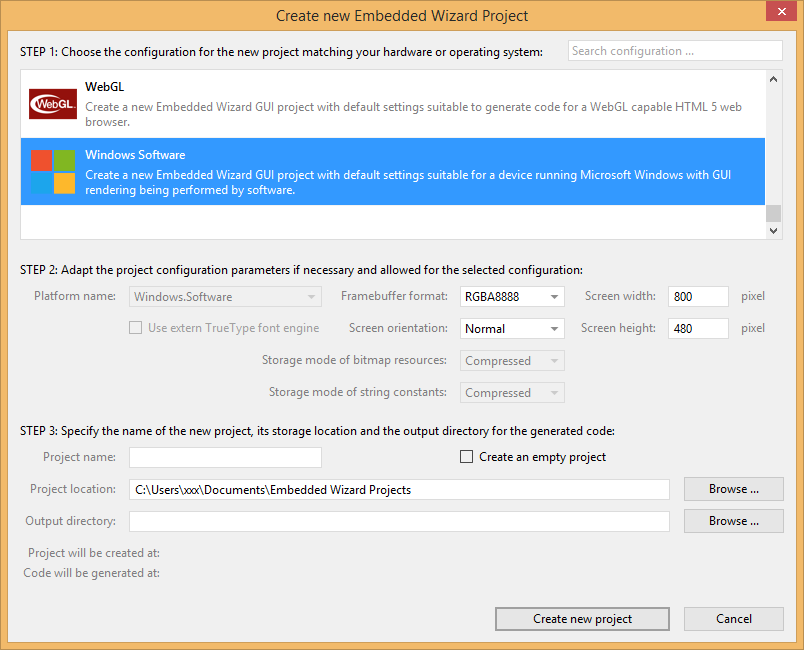
Task: Open the Framebuffer format dropdown
Action: pos(512,297)
